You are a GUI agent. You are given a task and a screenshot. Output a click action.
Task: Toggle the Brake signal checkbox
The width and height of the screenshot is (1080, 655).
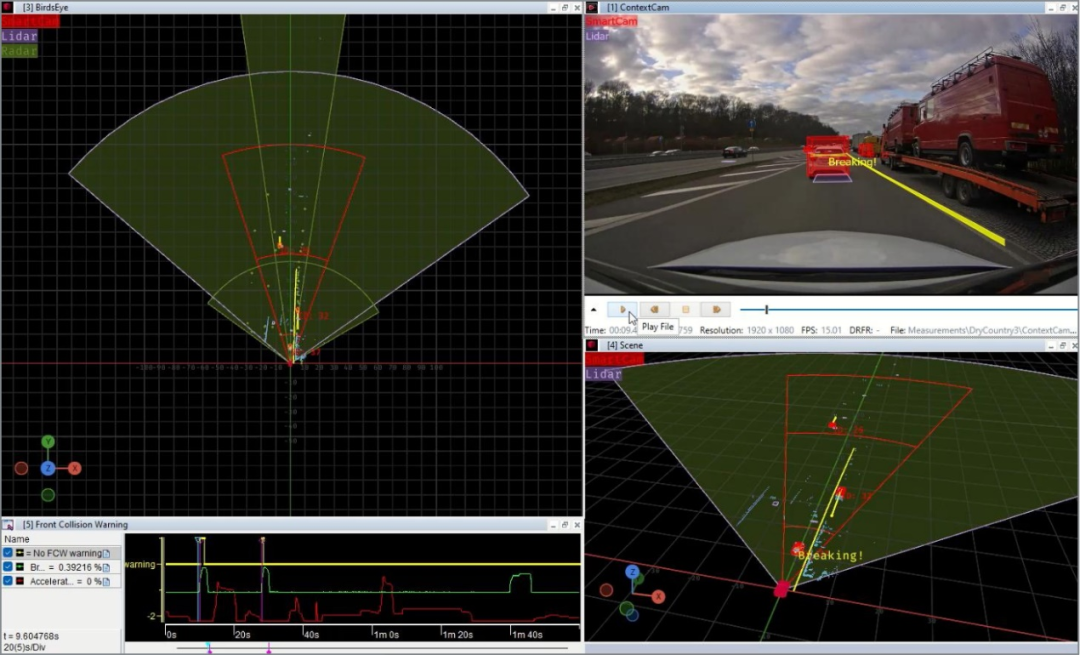8,567
